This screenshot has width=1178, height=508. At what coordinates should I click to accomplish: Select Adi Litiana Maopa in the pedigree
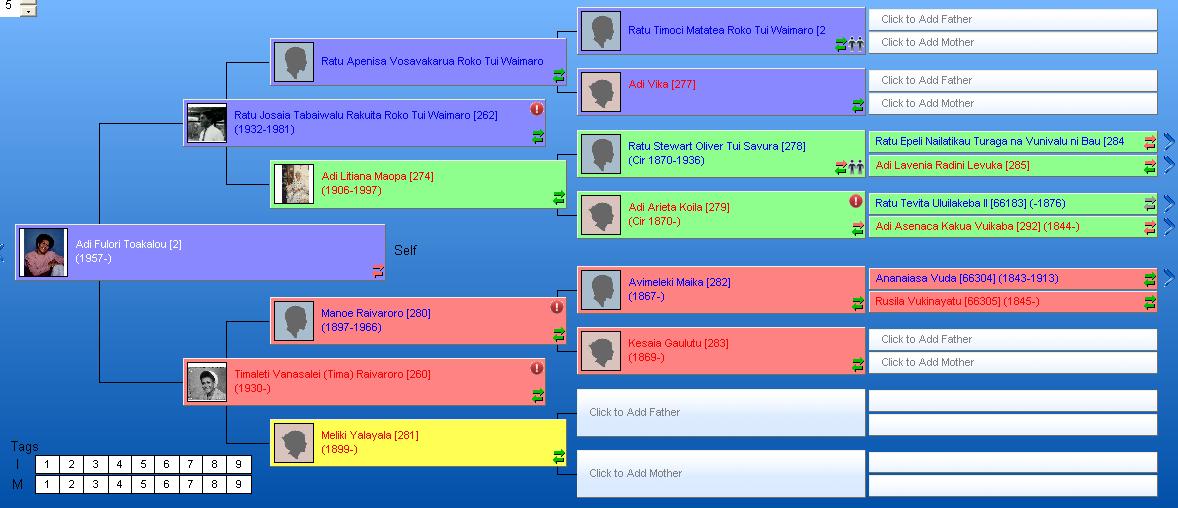click(418, 184)
